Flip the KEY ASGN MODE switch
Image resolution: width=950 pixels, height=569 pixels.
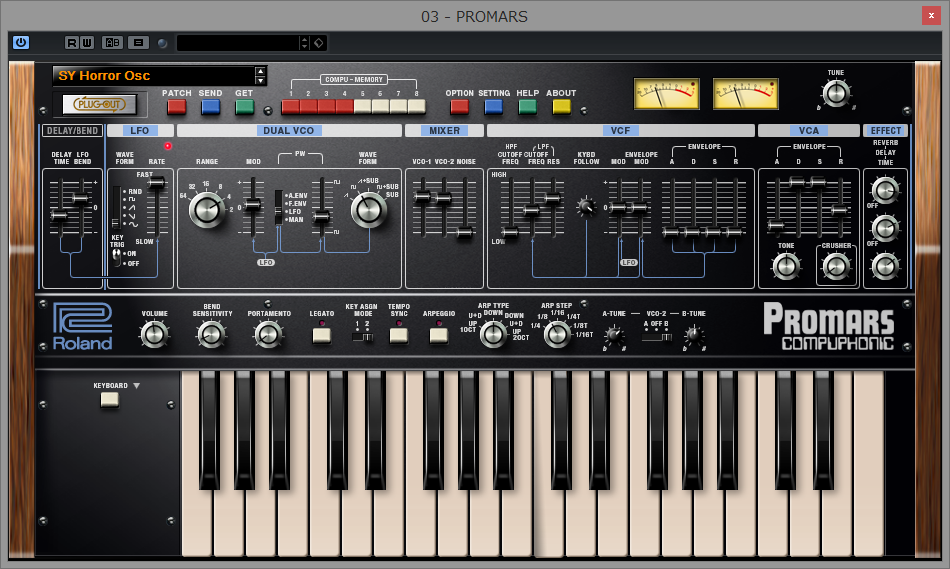tap(362, 337)
